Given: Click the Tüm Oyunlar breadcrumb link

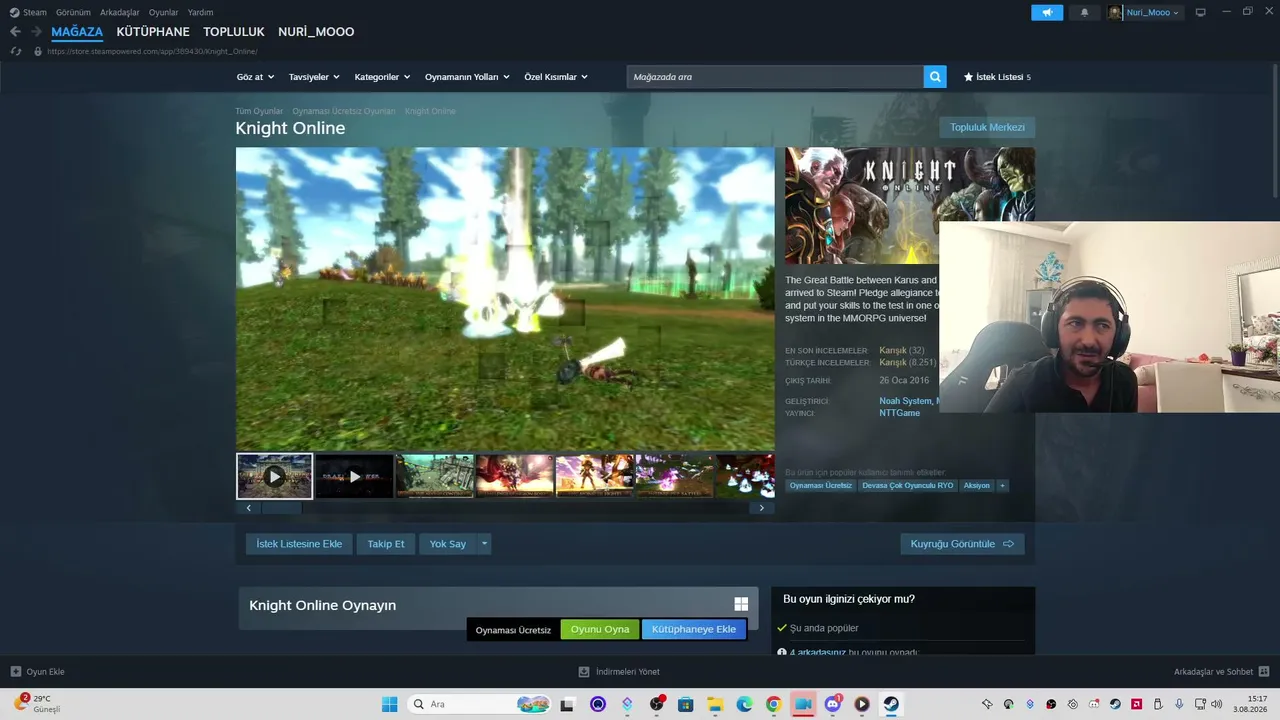Looking at the screenshot, I should coord(259,111).
